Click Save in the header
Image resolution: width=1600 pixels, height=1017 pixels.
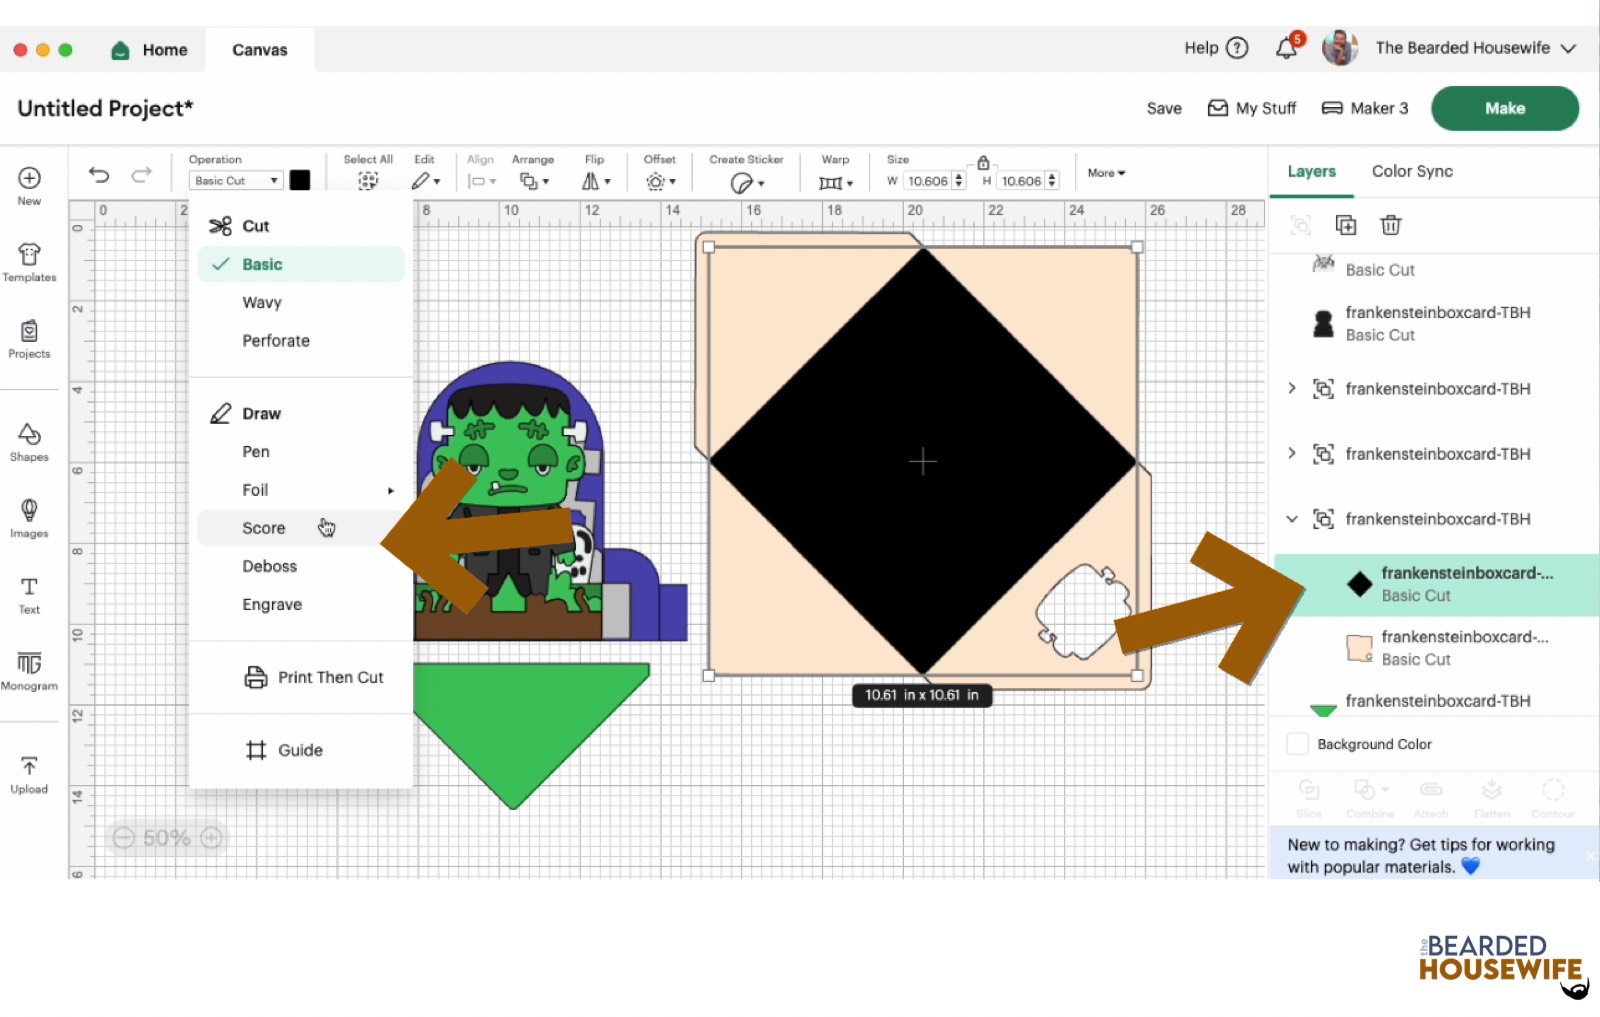[x=1163, y=108]
